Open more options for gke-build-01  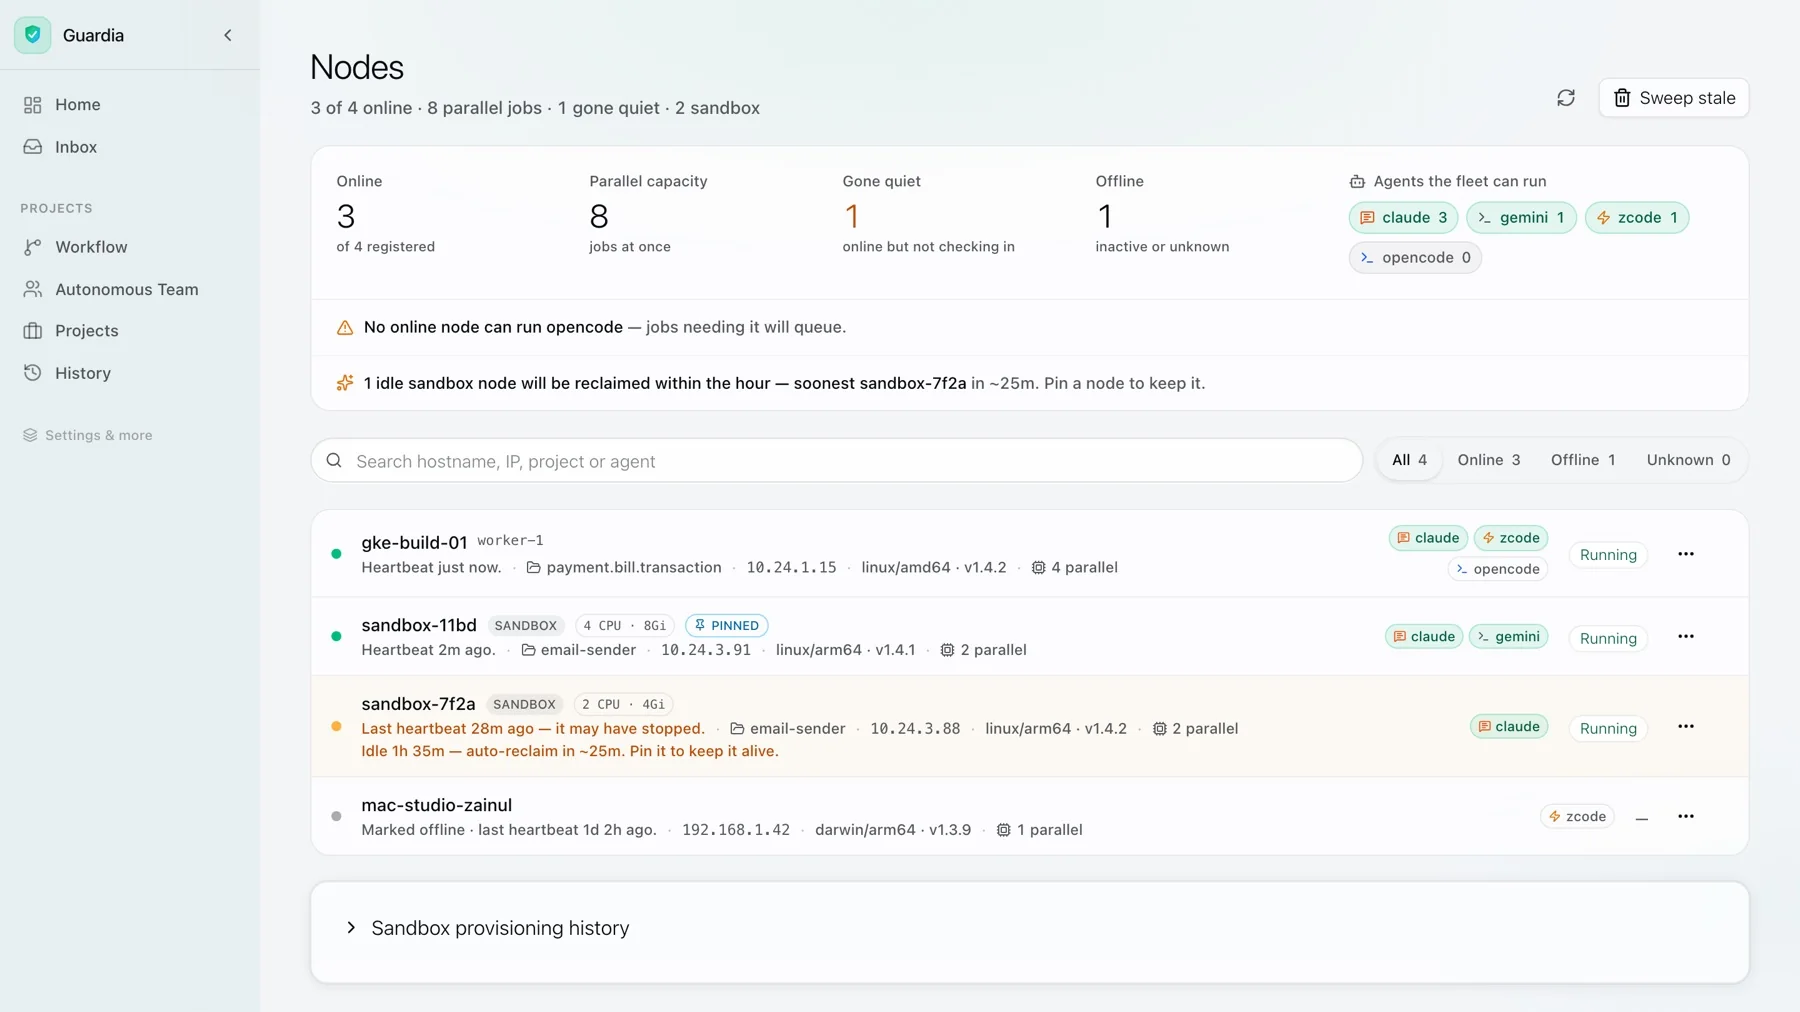[1686, 554]
